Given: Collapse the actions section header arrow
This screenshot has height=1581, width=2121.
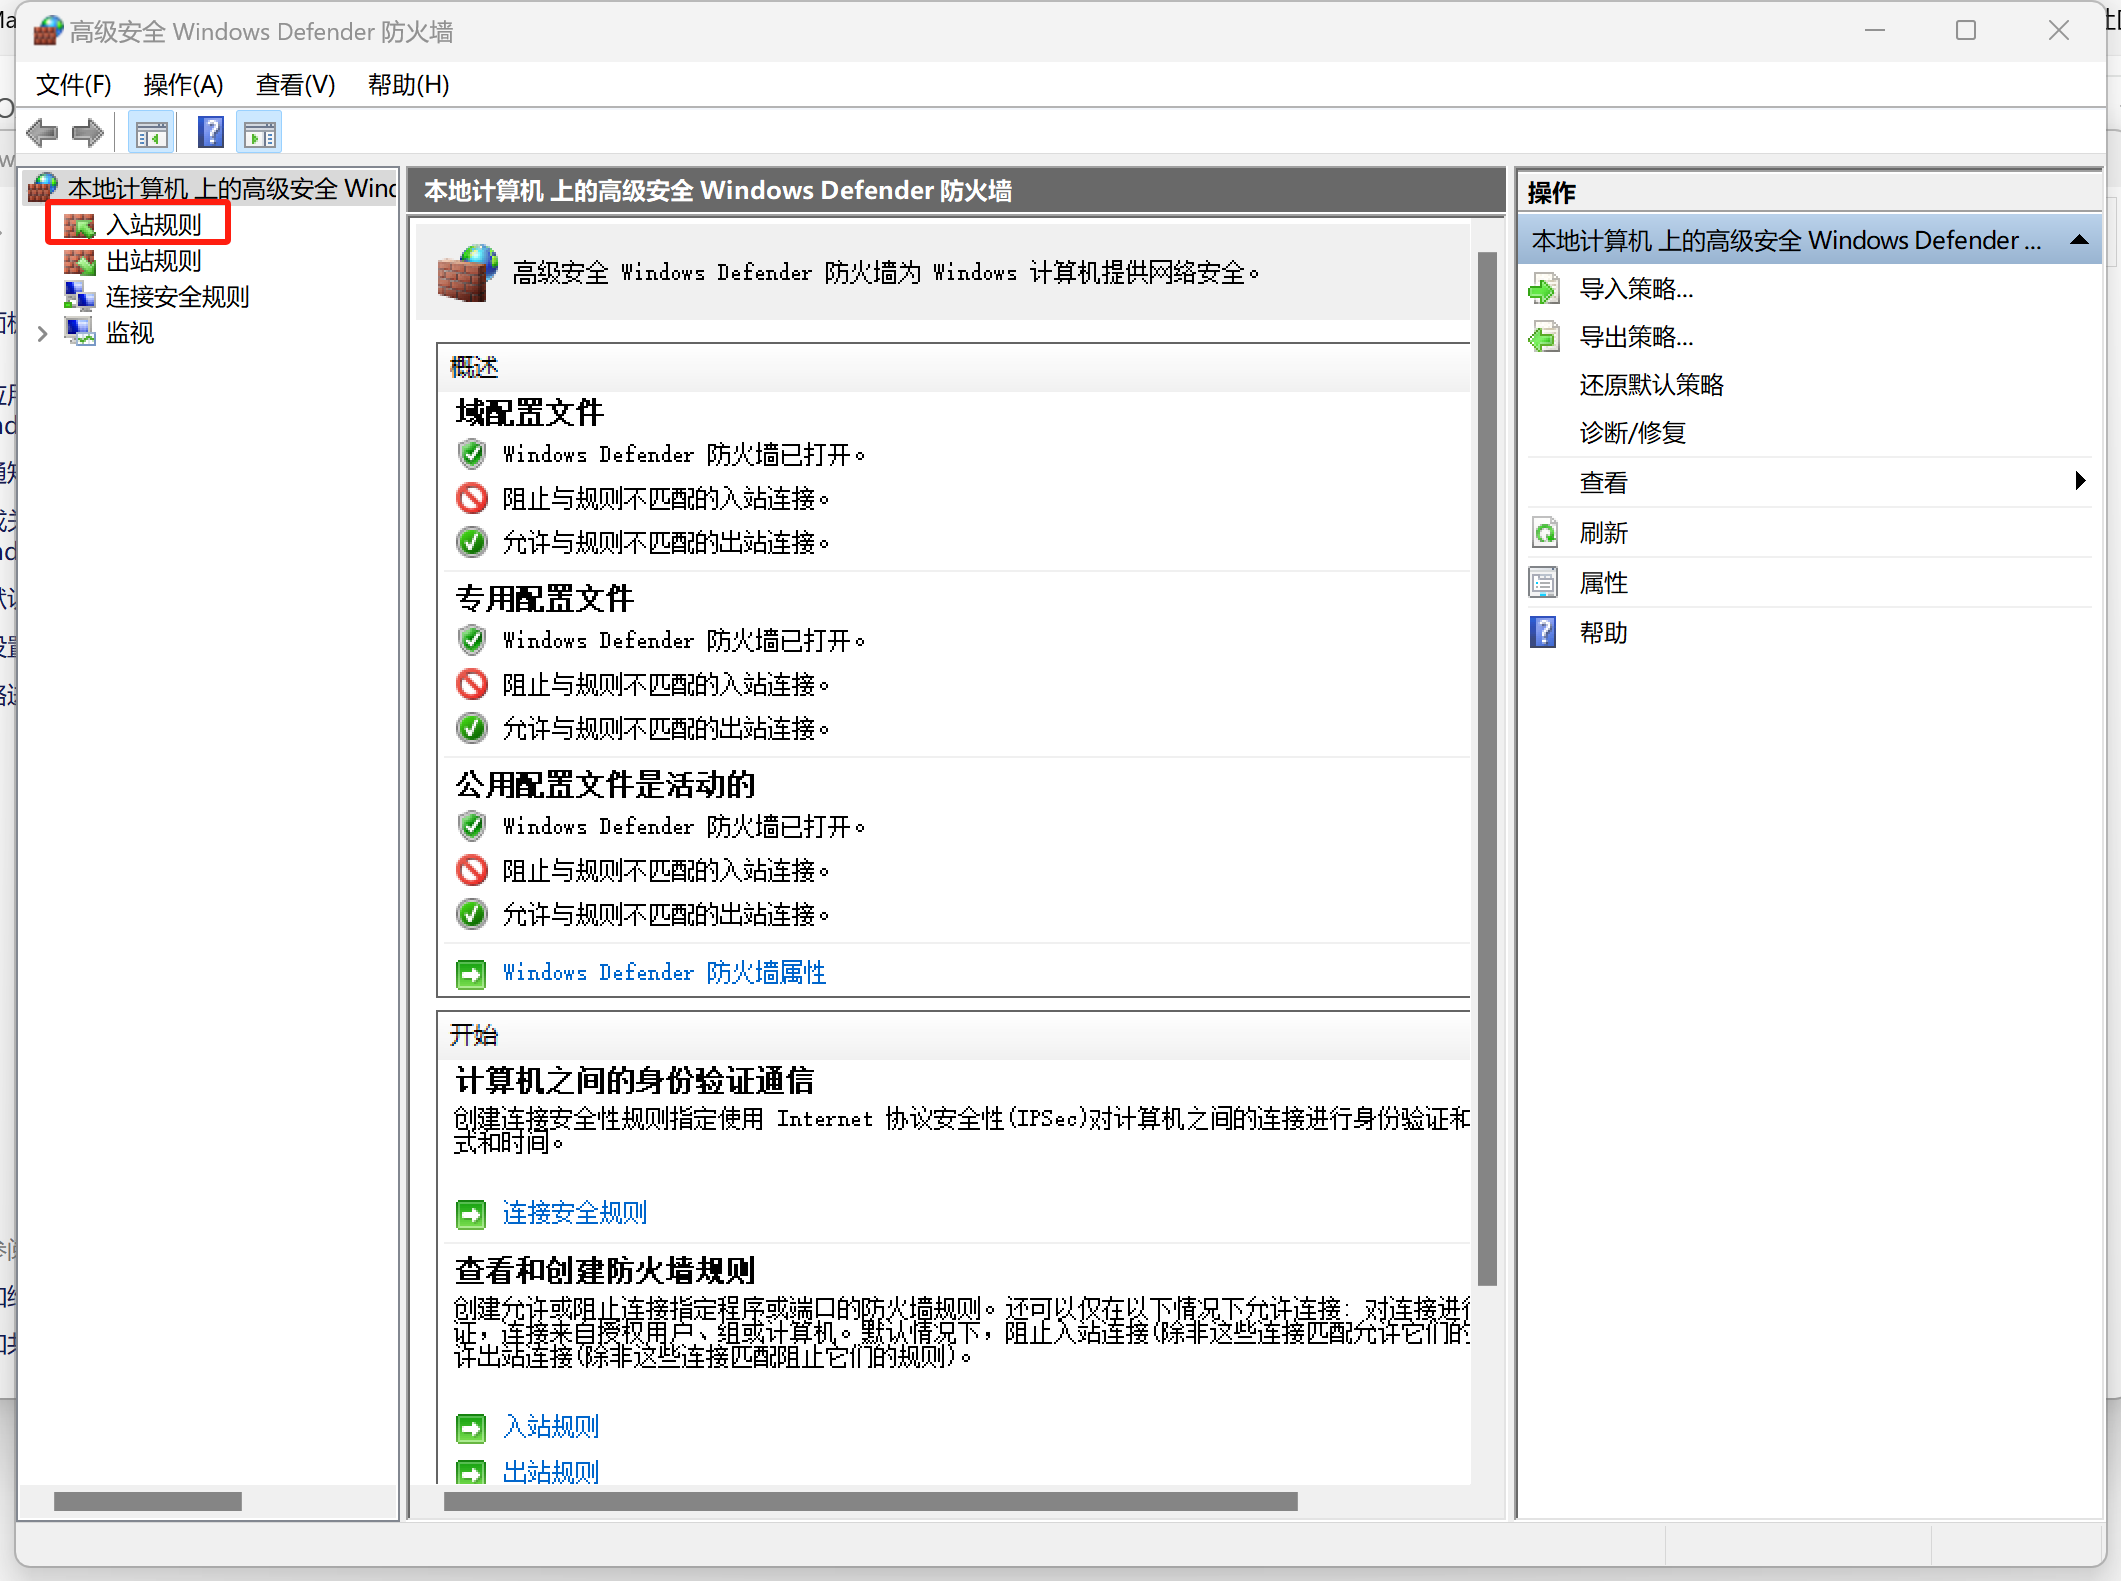Looking at the screenshot, I should [2079, 241].
